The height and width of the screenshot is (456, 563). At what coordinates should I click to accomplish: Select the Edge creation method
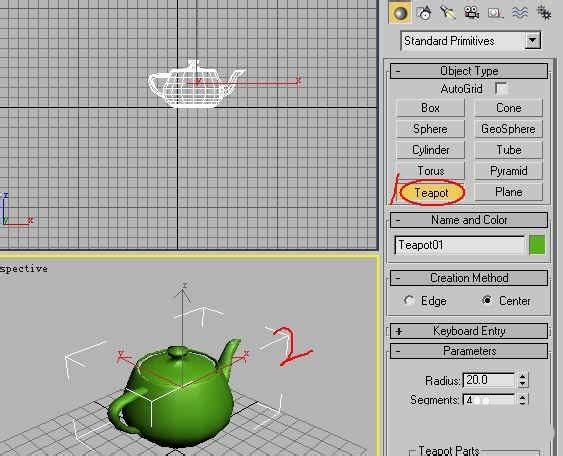coord(425,301)
